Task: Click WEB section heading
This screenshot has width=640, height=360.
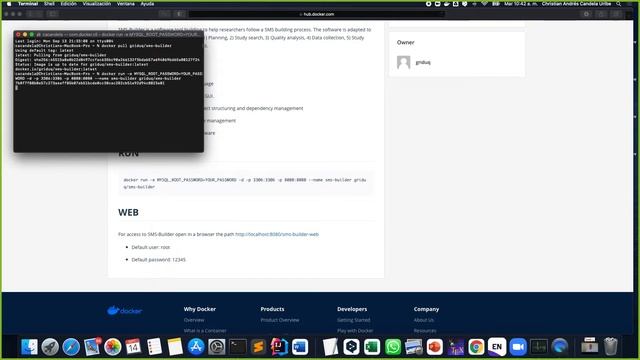Action: pyautogui.click(x=128, y=212)
